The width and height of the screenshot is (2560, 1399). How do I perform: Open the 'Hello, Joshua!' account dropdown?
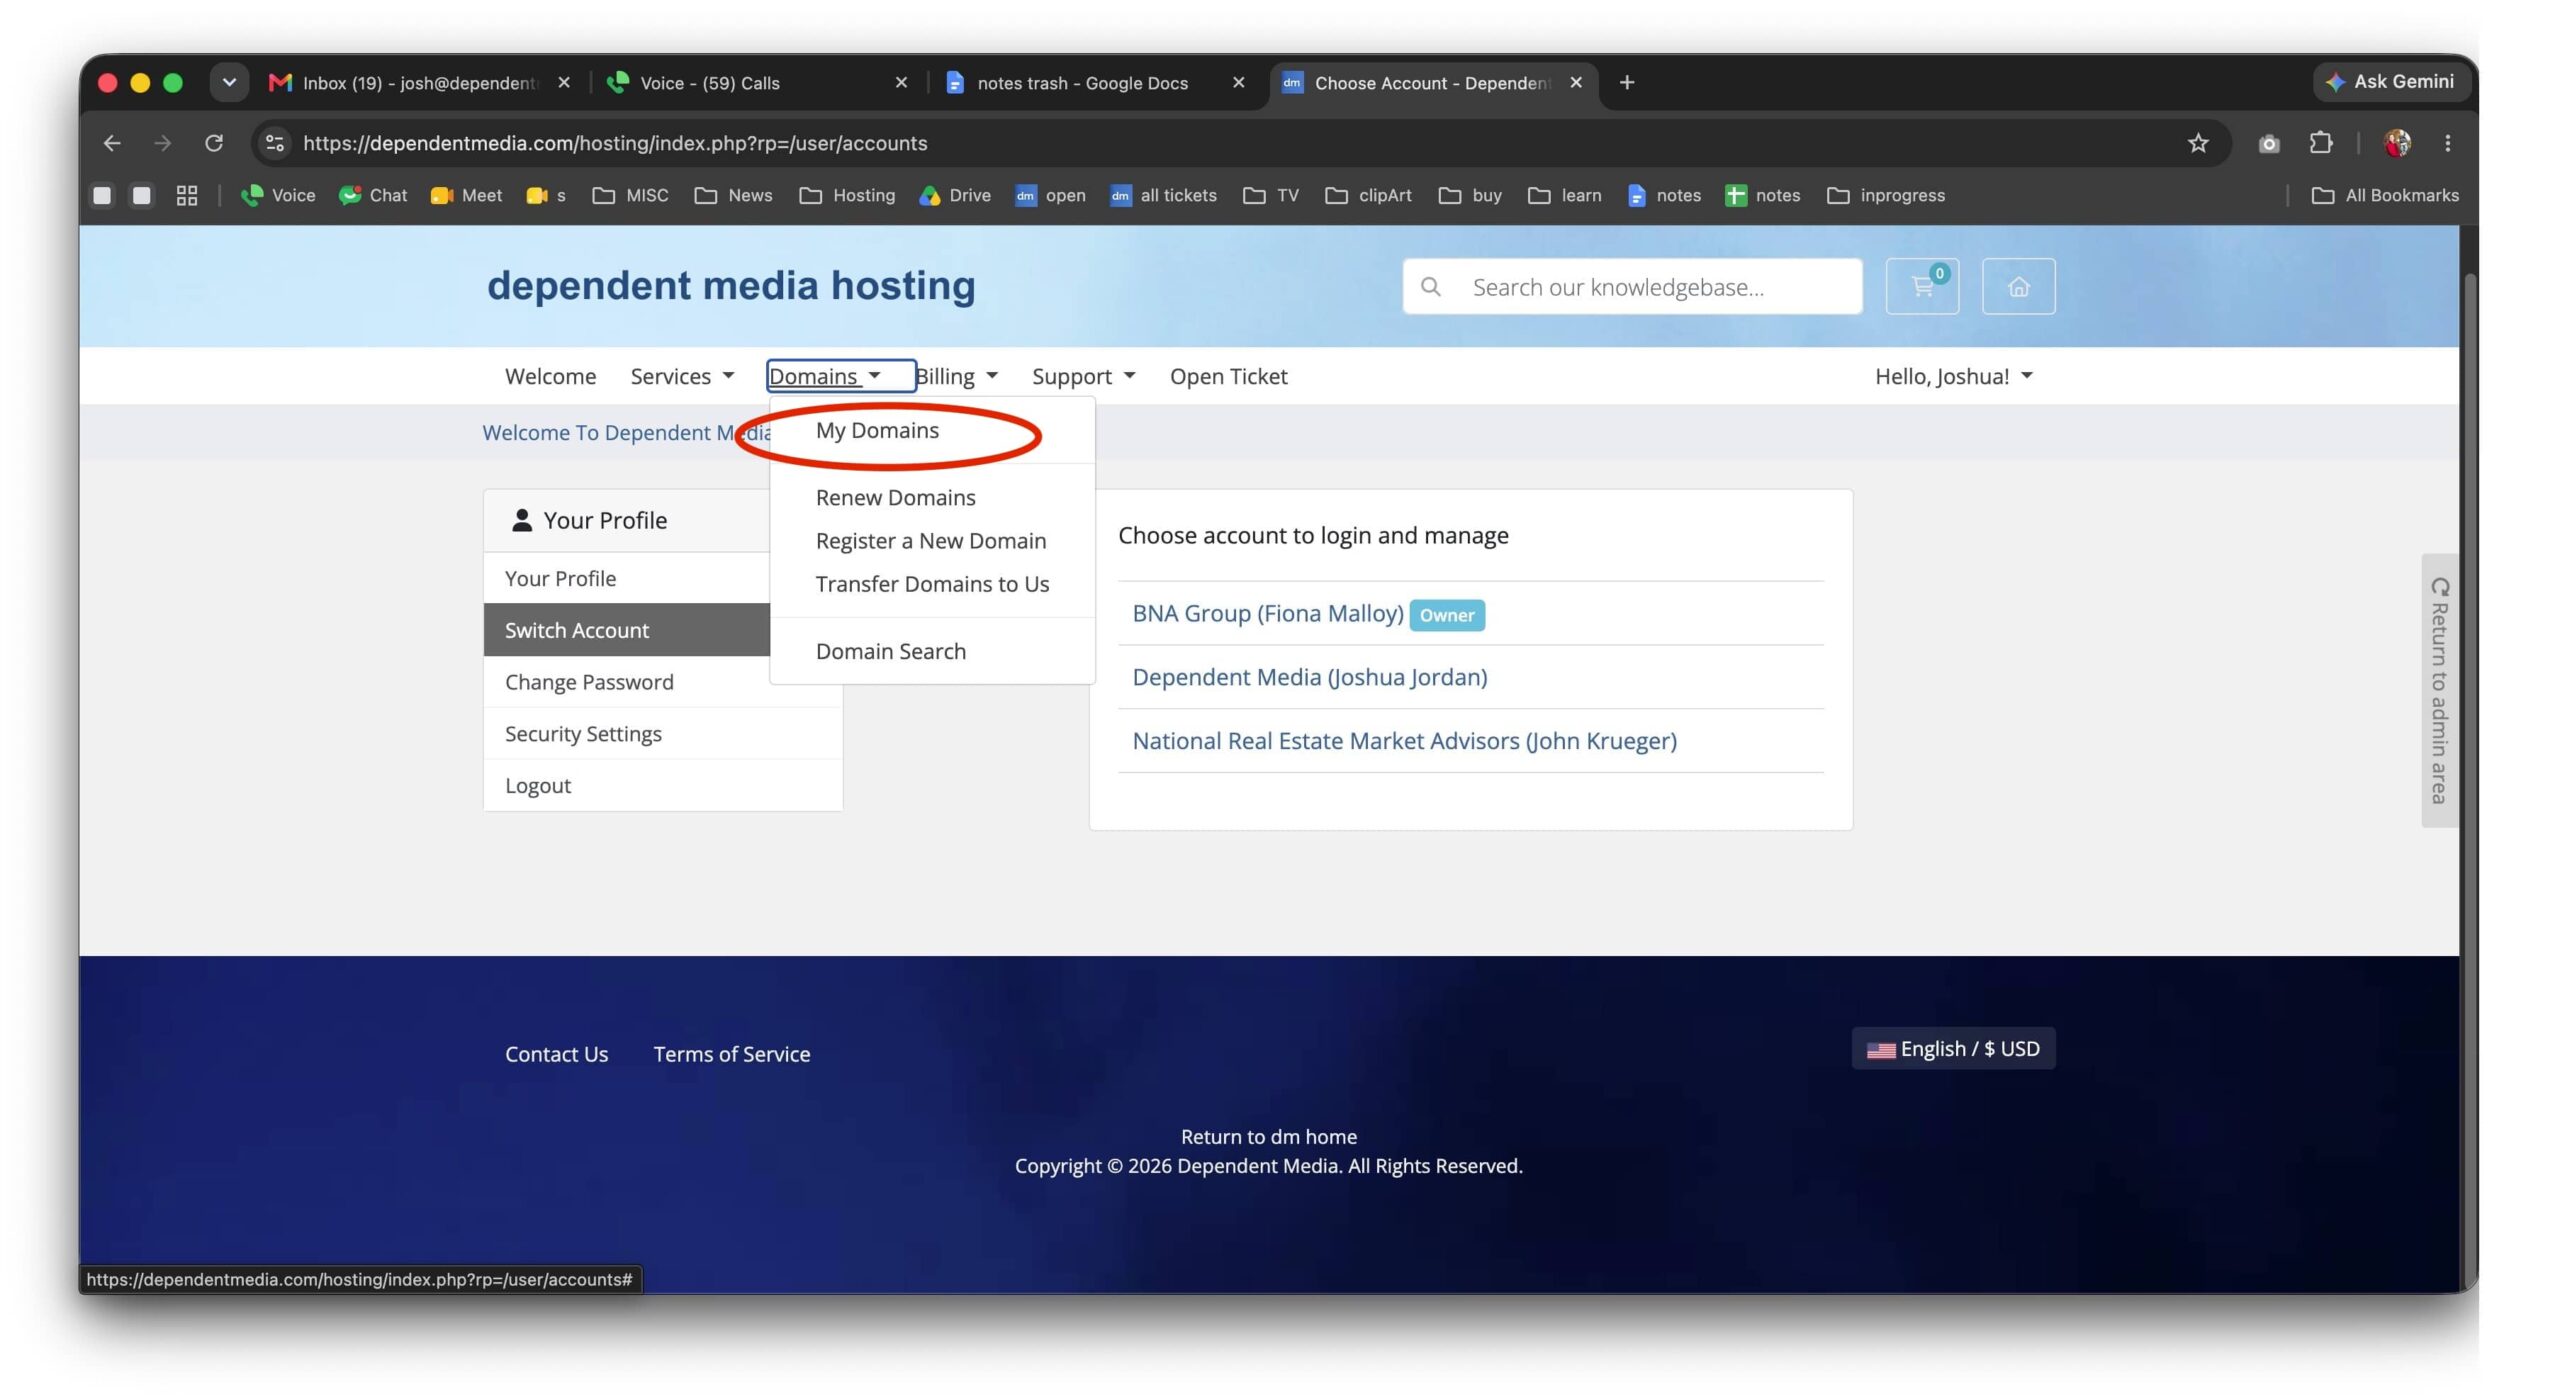(x=1953, y=376)
